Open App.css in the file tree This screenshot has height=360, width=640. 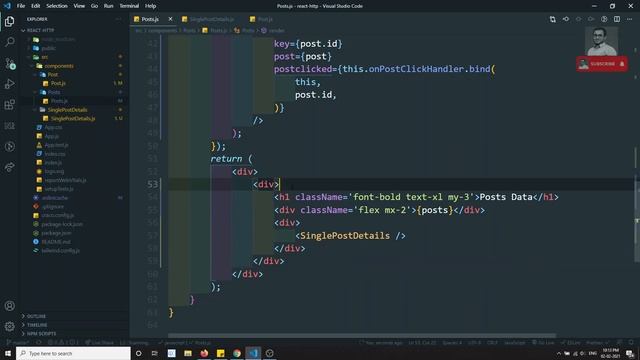(53, 127)
